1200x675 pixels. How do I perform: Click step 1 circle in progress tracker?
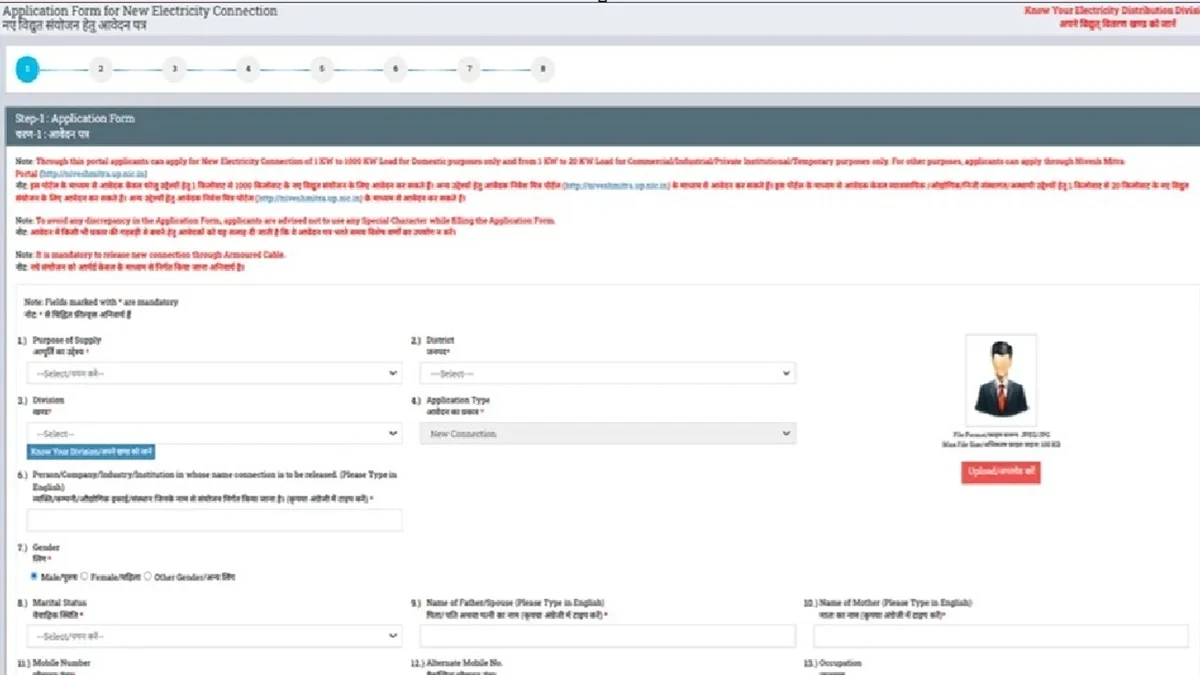(27, 69)
